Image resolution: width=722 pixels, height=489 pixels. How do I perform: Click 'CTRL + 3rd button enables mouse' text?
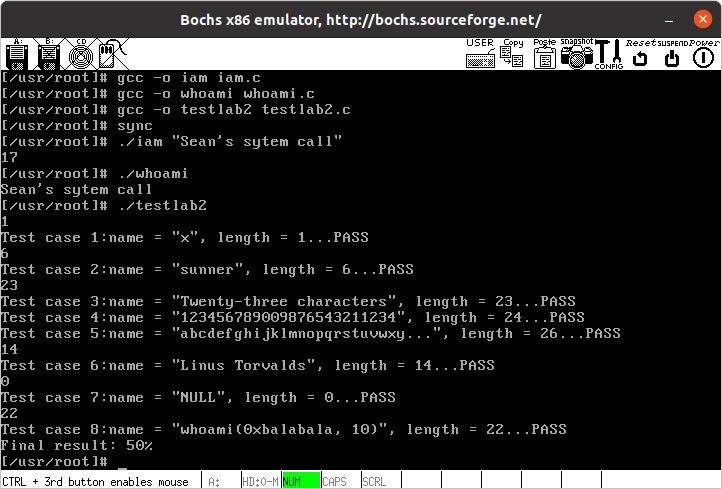(95, 482)
